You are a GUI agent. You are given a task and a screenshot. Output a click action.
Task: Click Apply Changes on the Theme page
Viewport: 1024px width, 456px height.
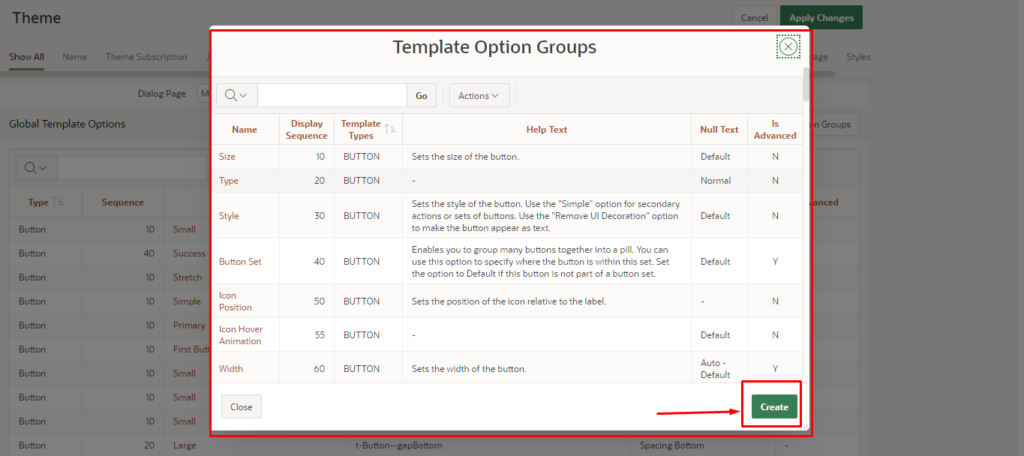(x=820, y=18)
